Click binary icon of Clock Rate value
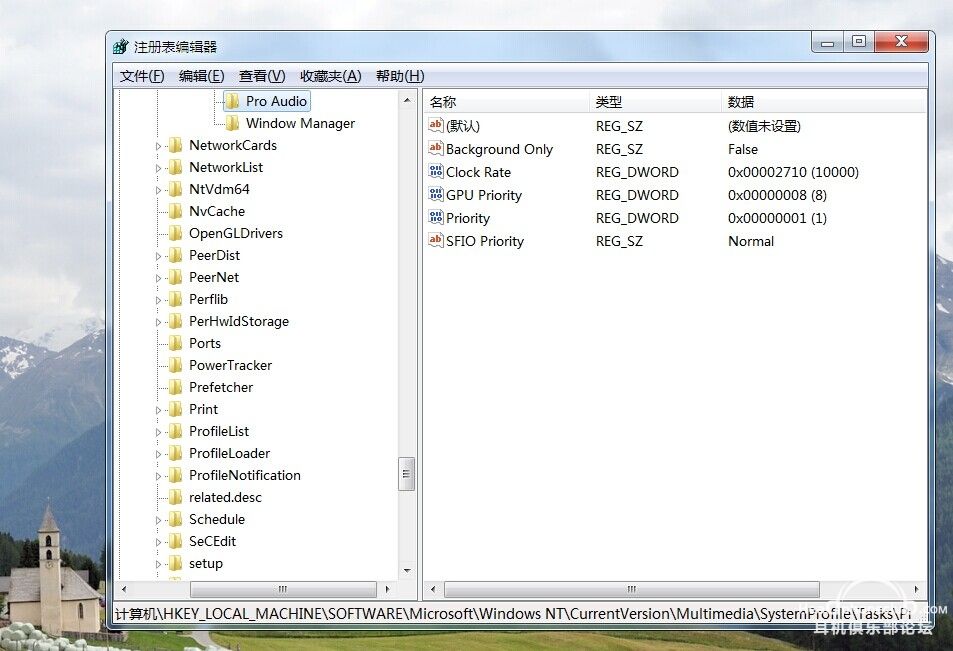 (x=436, y=171)
